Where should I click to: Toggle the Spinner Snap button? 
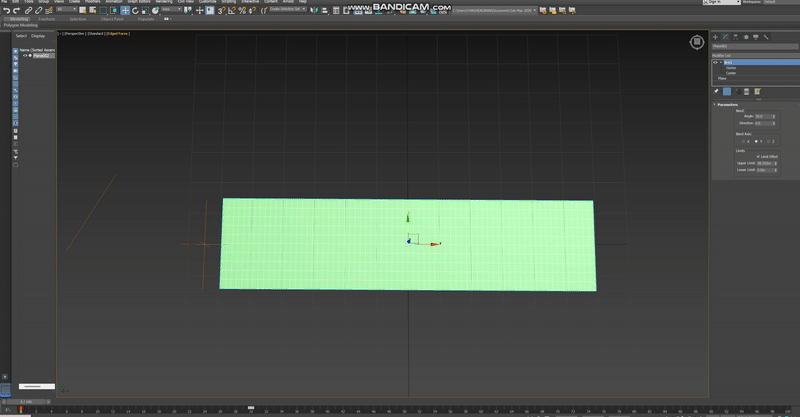coord(252,10)
